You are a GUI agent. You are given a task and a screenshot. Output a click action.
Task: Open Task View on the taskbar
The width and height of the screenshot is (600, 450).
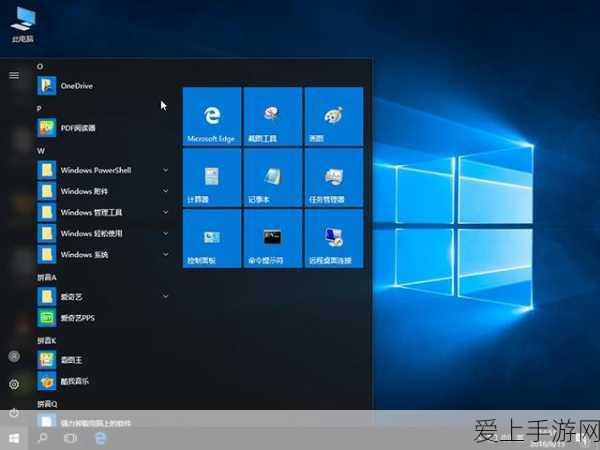coord(70,438)
